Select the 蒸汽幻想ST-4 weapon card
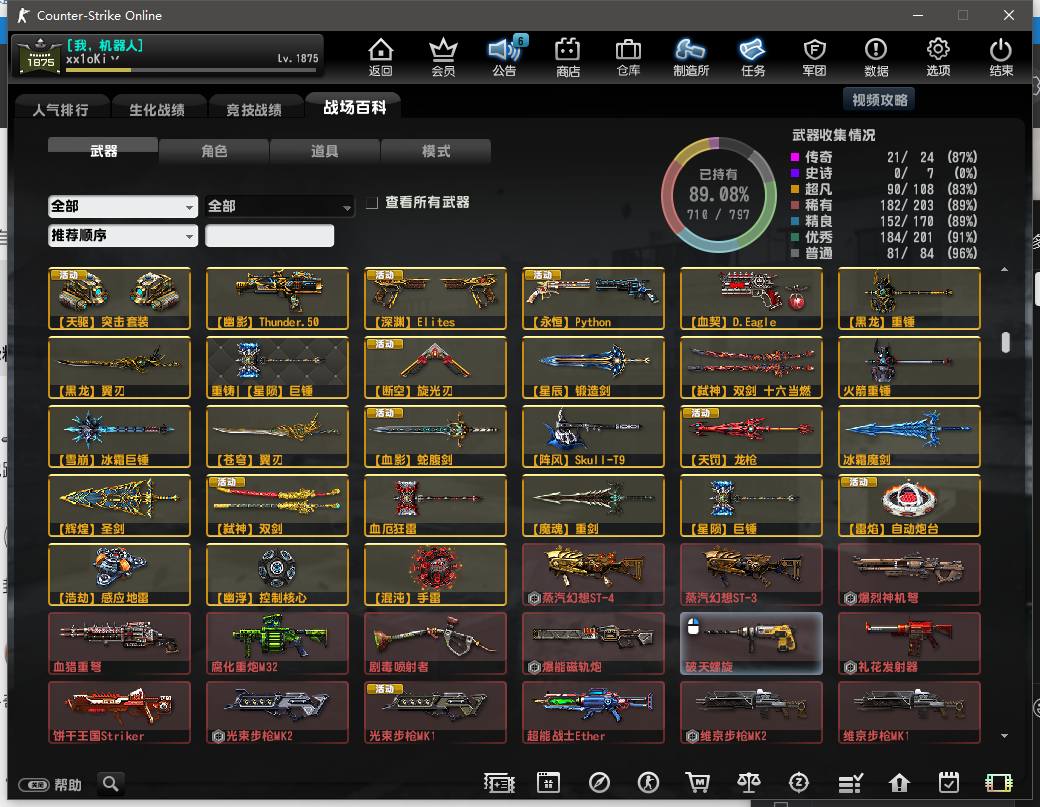1040x807 pixels. [x=593, y=574]
